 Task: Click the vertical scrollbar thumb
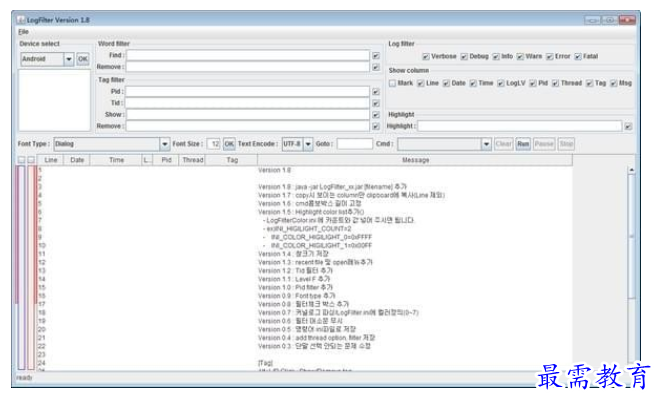point(631,236)
